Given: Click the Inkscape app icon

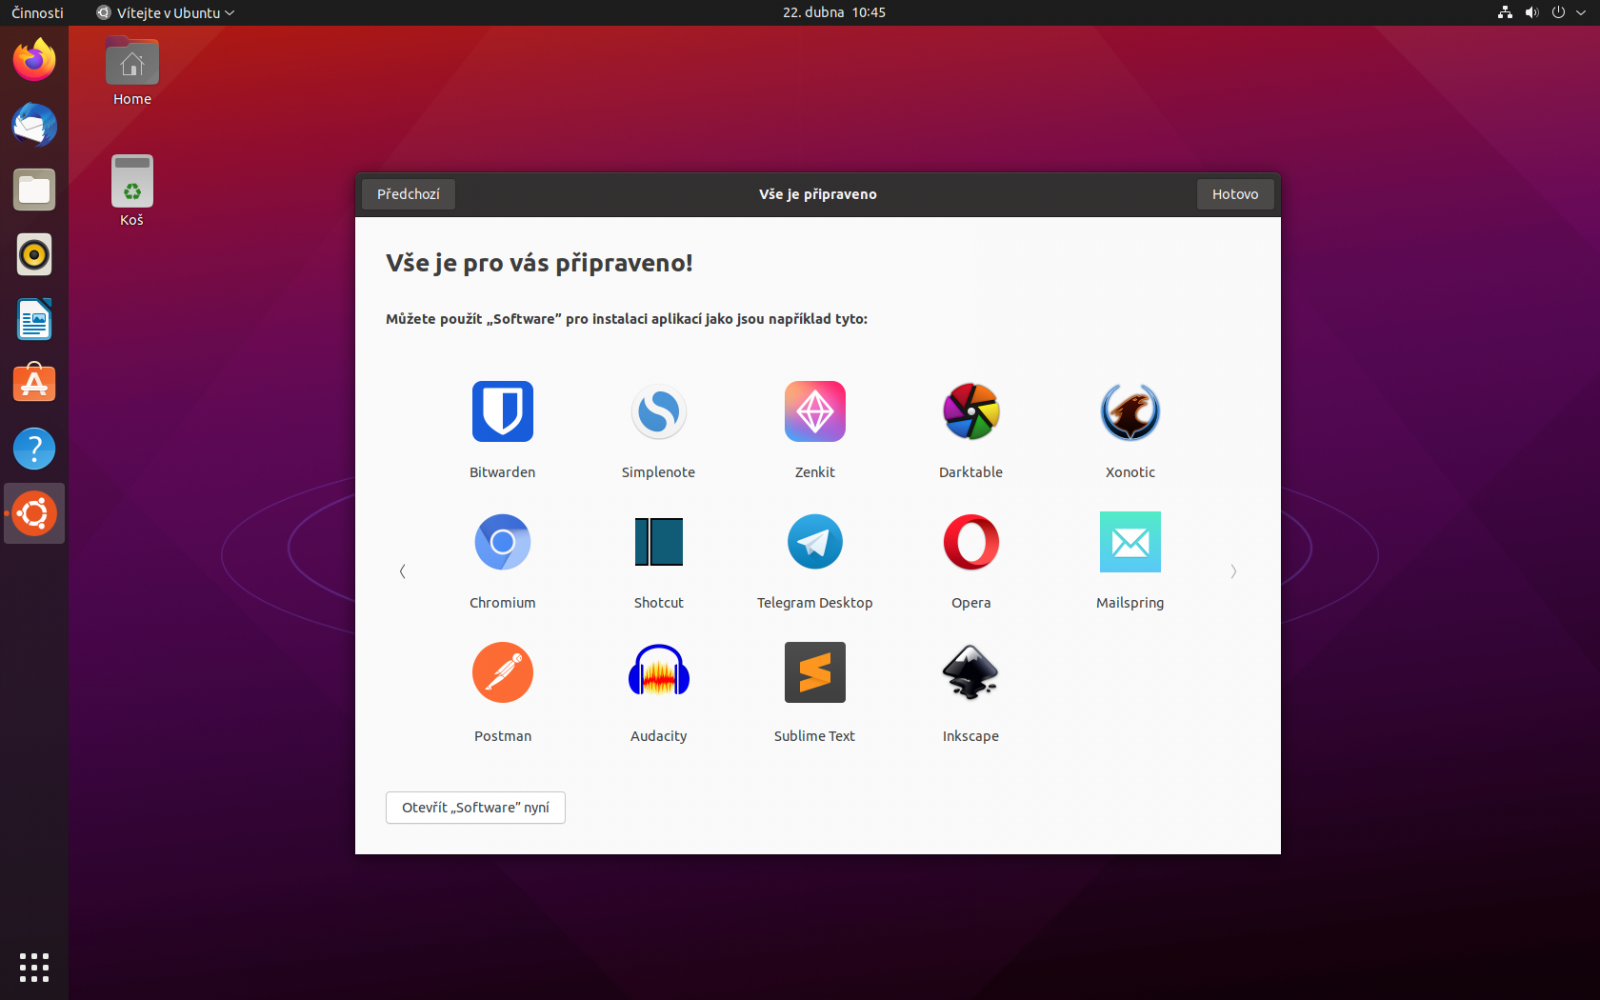Looking at the screenshot, I should (970, 671).
